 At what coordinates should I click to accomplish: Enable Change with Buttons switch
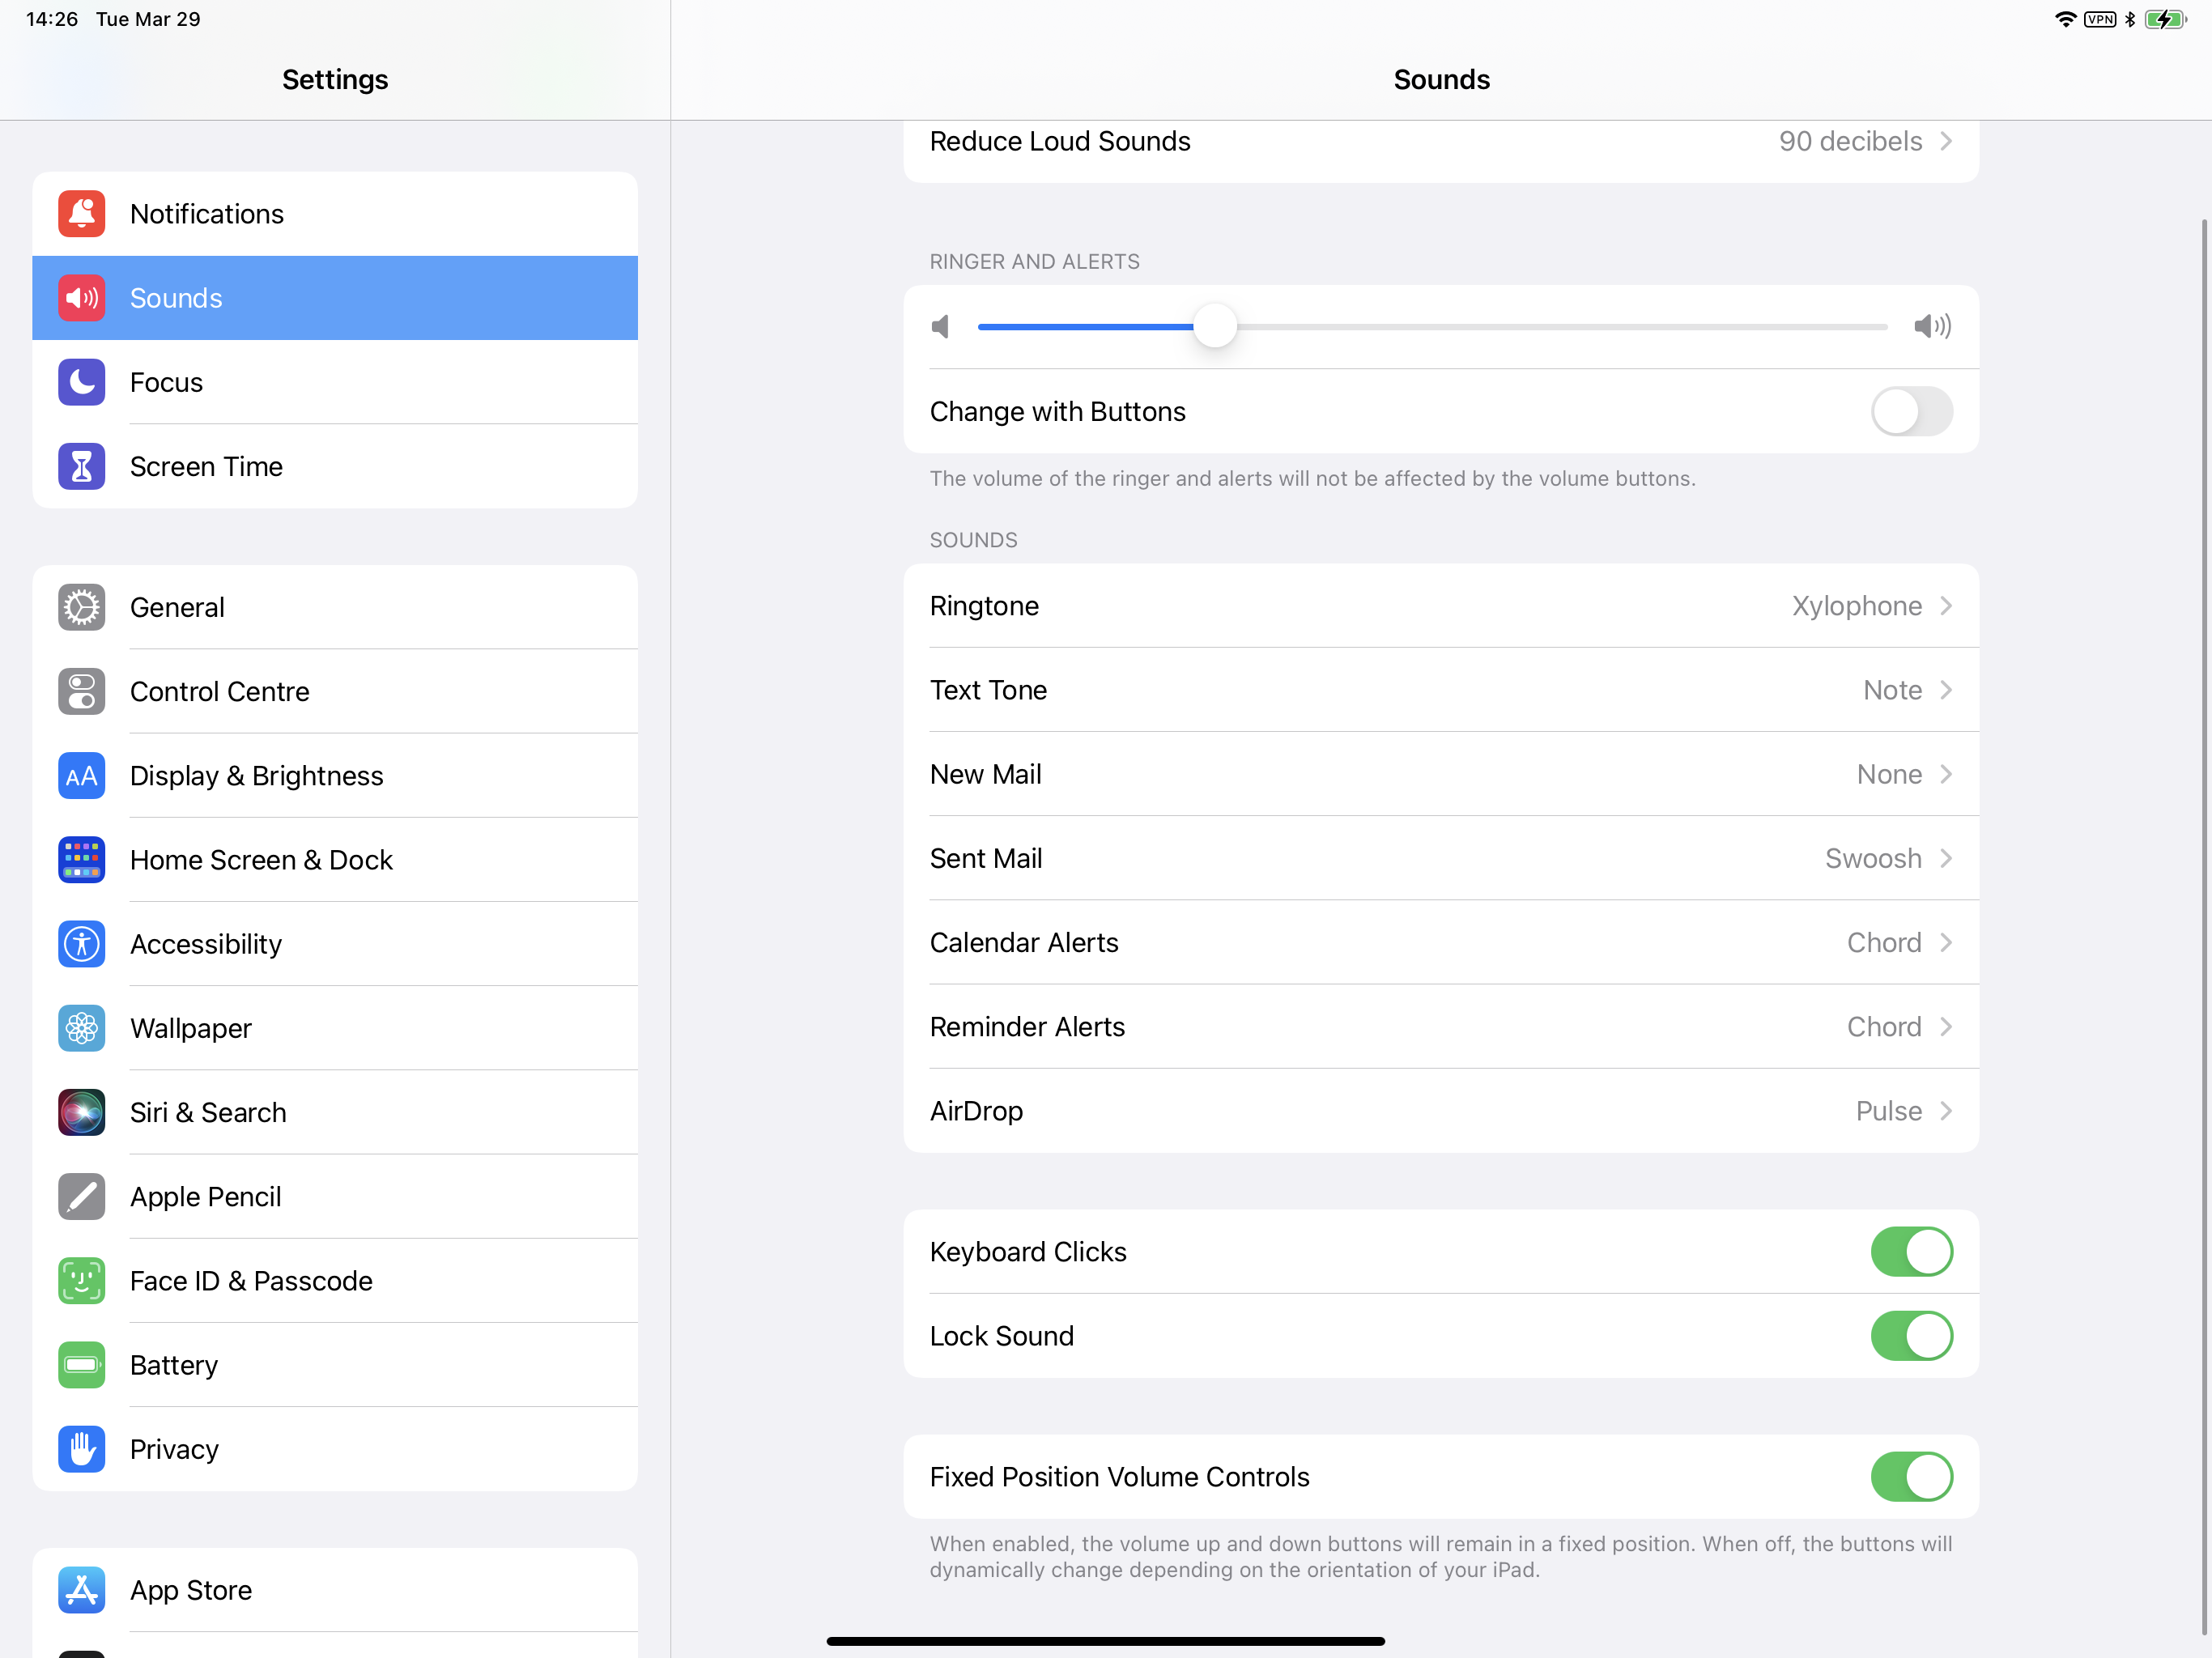(x=1910, y=411)
